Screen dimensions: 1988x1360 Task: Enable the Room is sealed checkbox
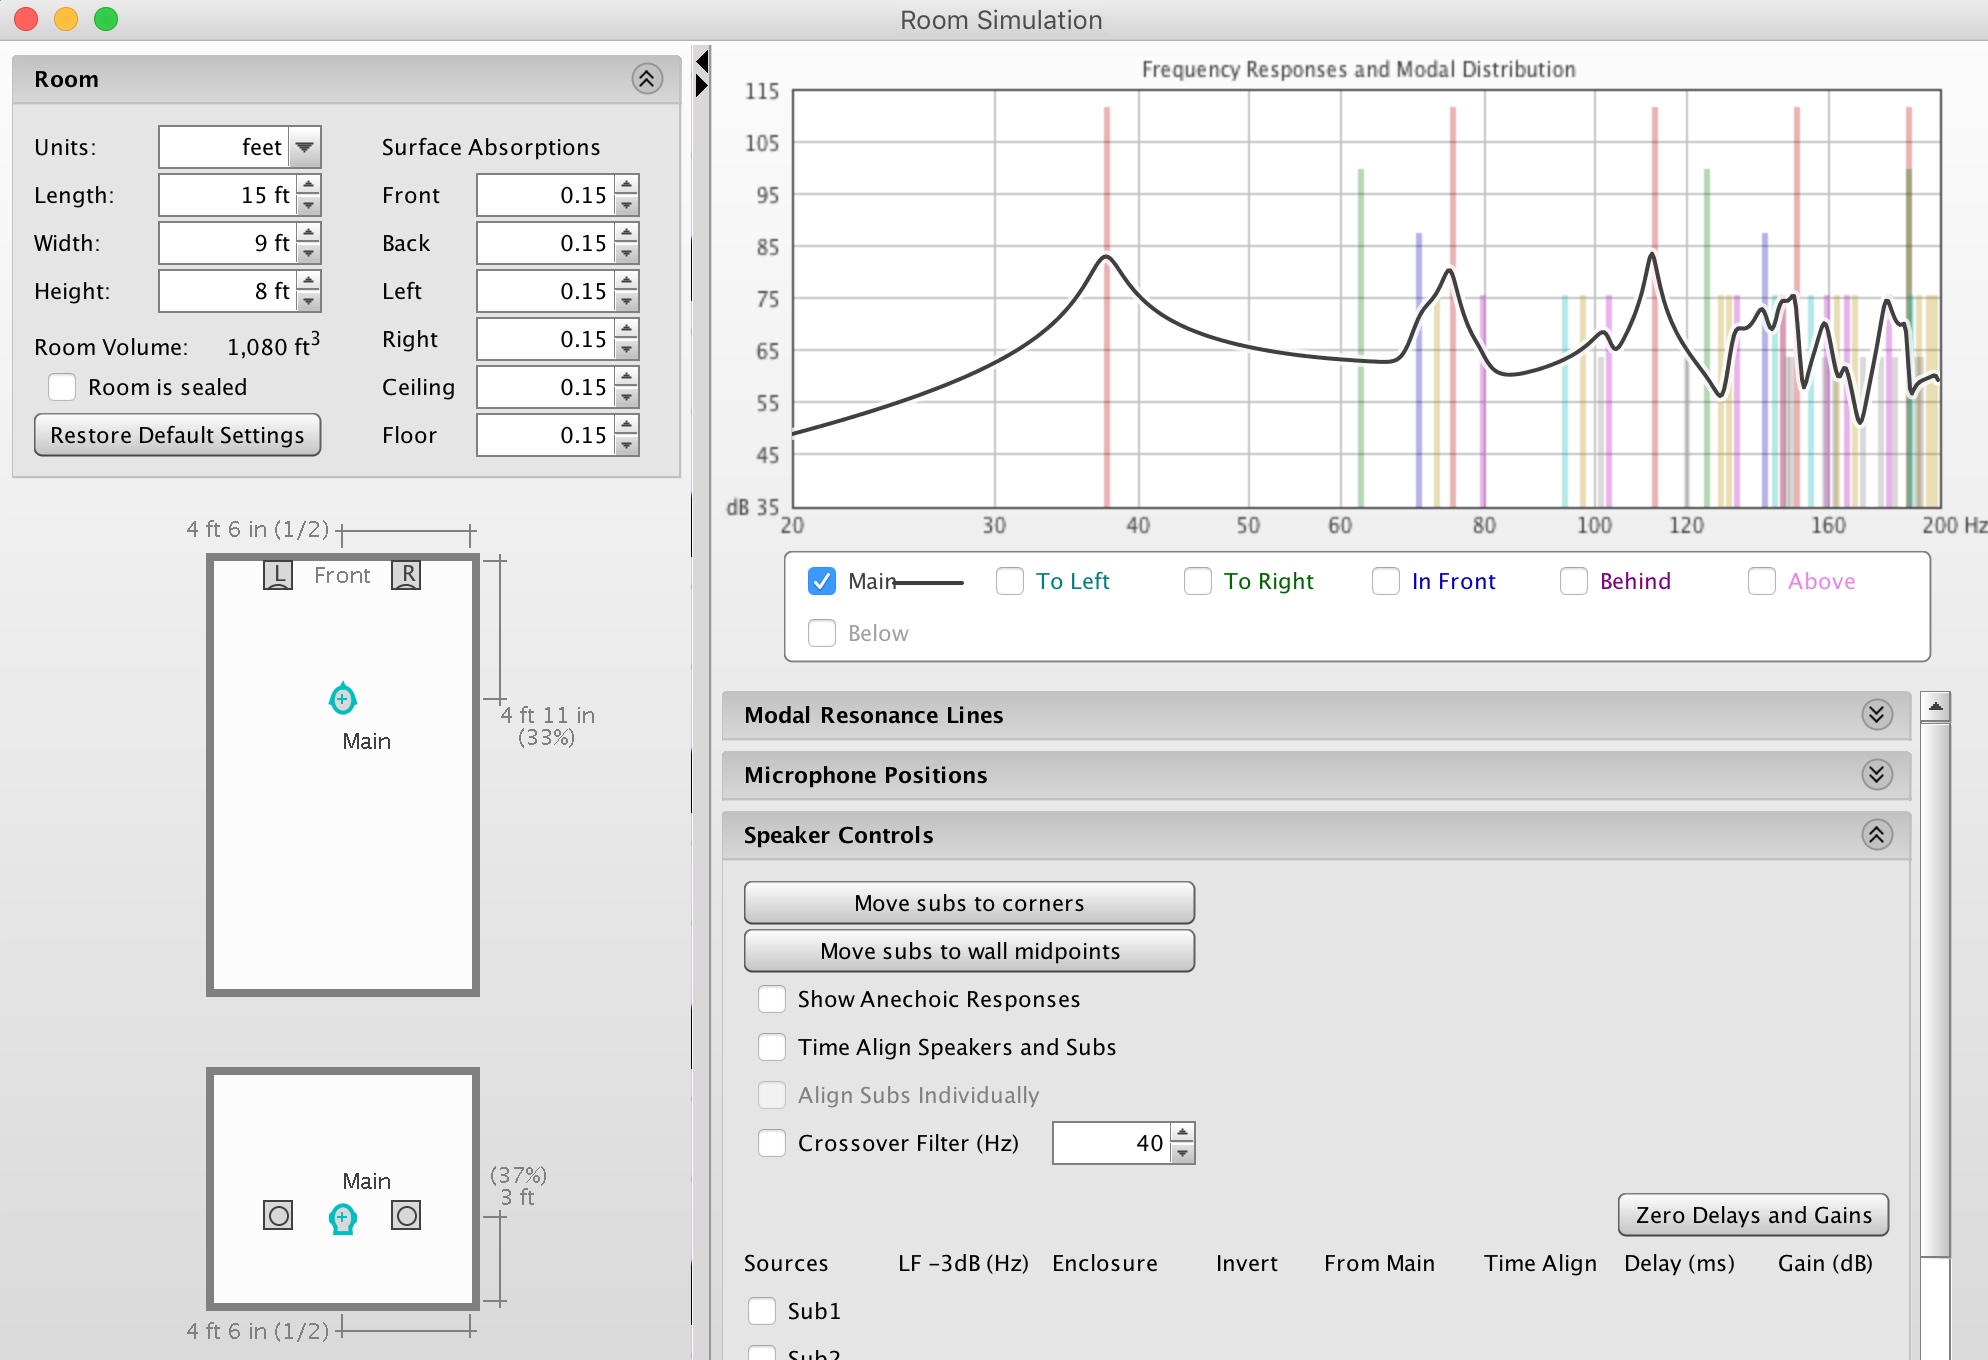point(63,387)
